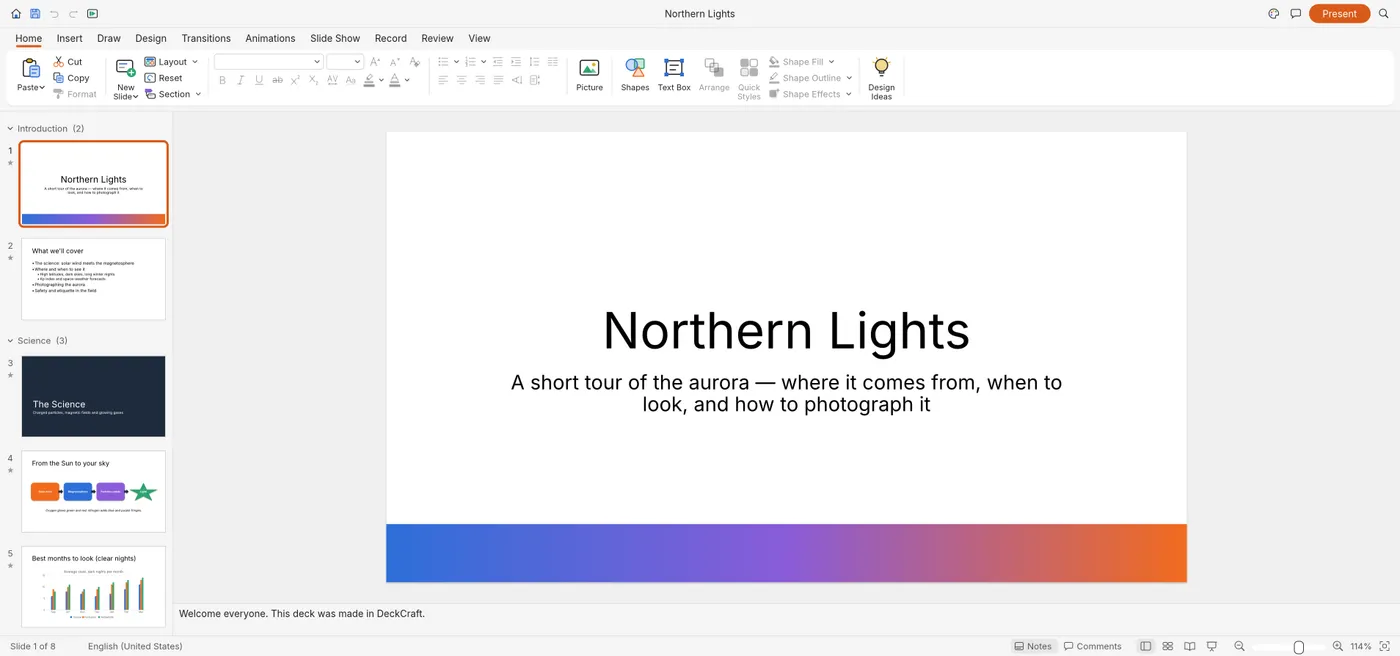Click zoom out magnifier in status bar
Viewport: 1400px width, 656px height.
point(1240,646)
